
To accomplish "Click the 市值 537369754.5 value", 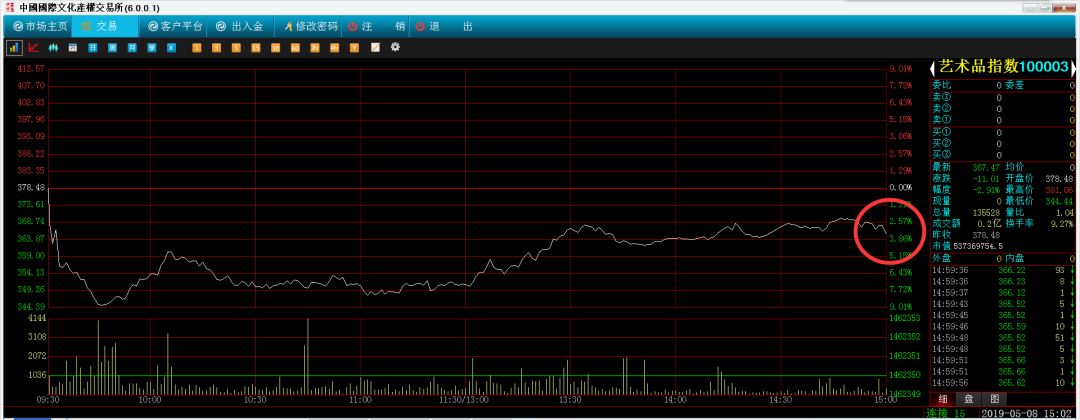I will pyautogui.click(x=978, y=246).
